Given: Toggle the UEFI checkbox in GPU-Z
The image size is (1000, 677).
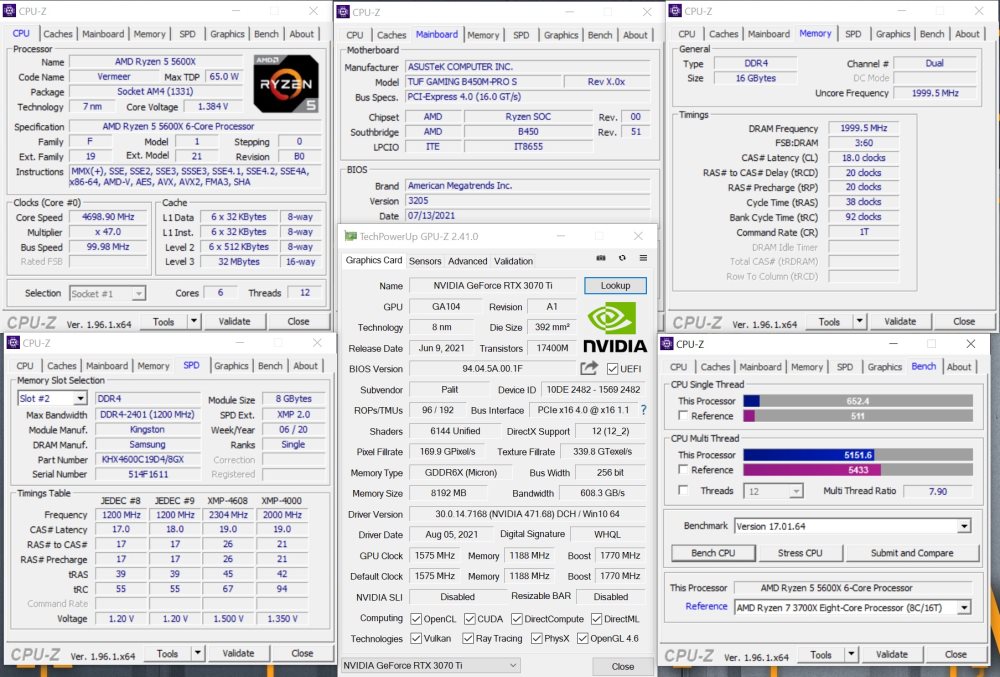Looking at the screenshot, I should [x=612, y=369].
